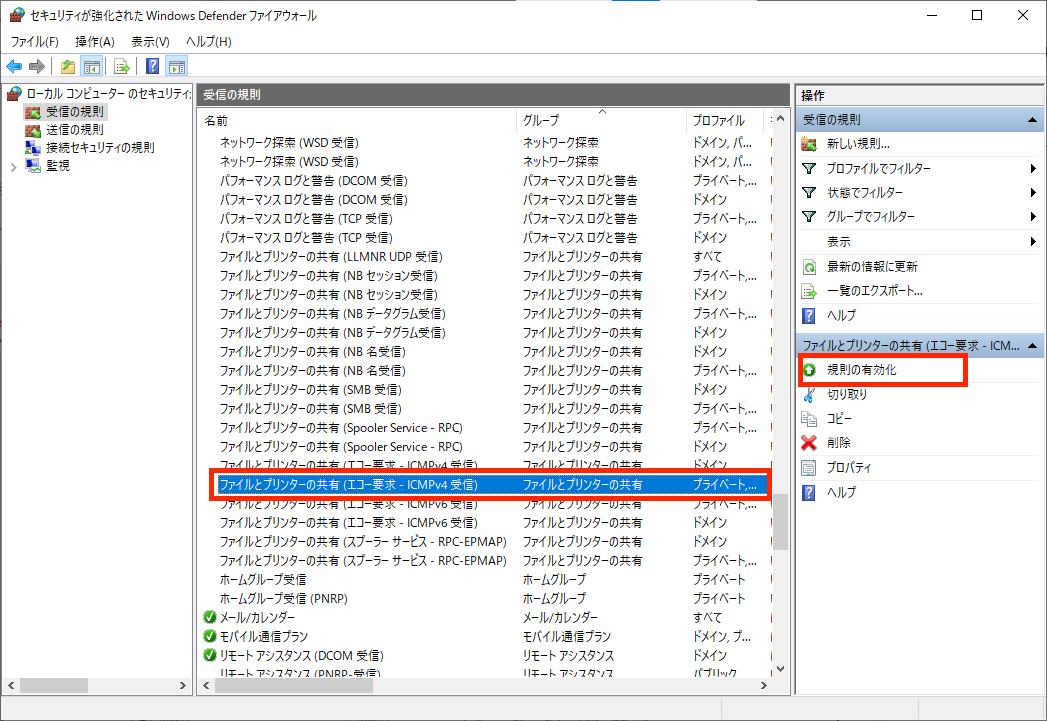This screenshot has height=721, width=1047.
Task: Click 最新の情報に更新 refresh icon
Action: (x=809, y=267)
